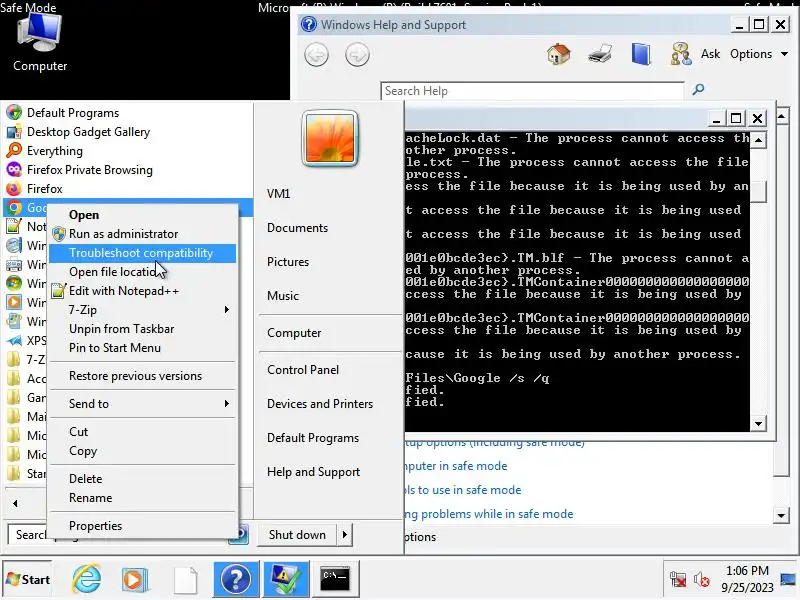Viewport: 800px width, 600px height.
Task: Open Control Panel
Action: point(303,370)
